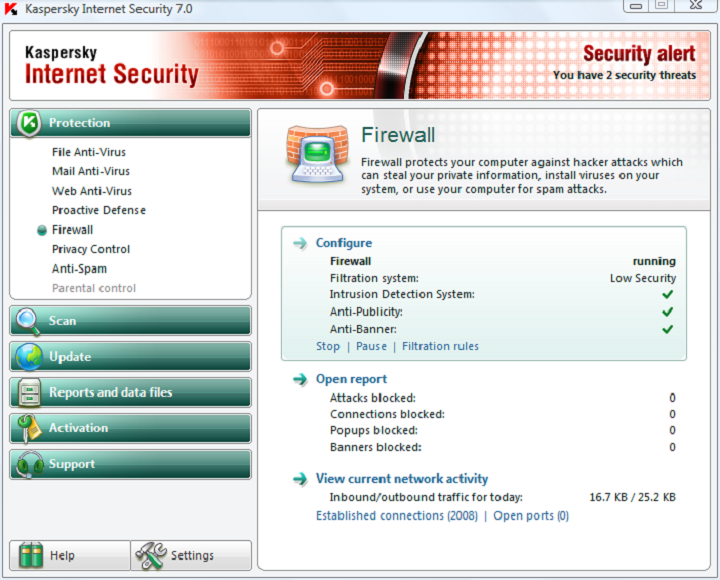Select Proactive Defense component
This screenshot has width=720, height=580.
click(99, 210)
